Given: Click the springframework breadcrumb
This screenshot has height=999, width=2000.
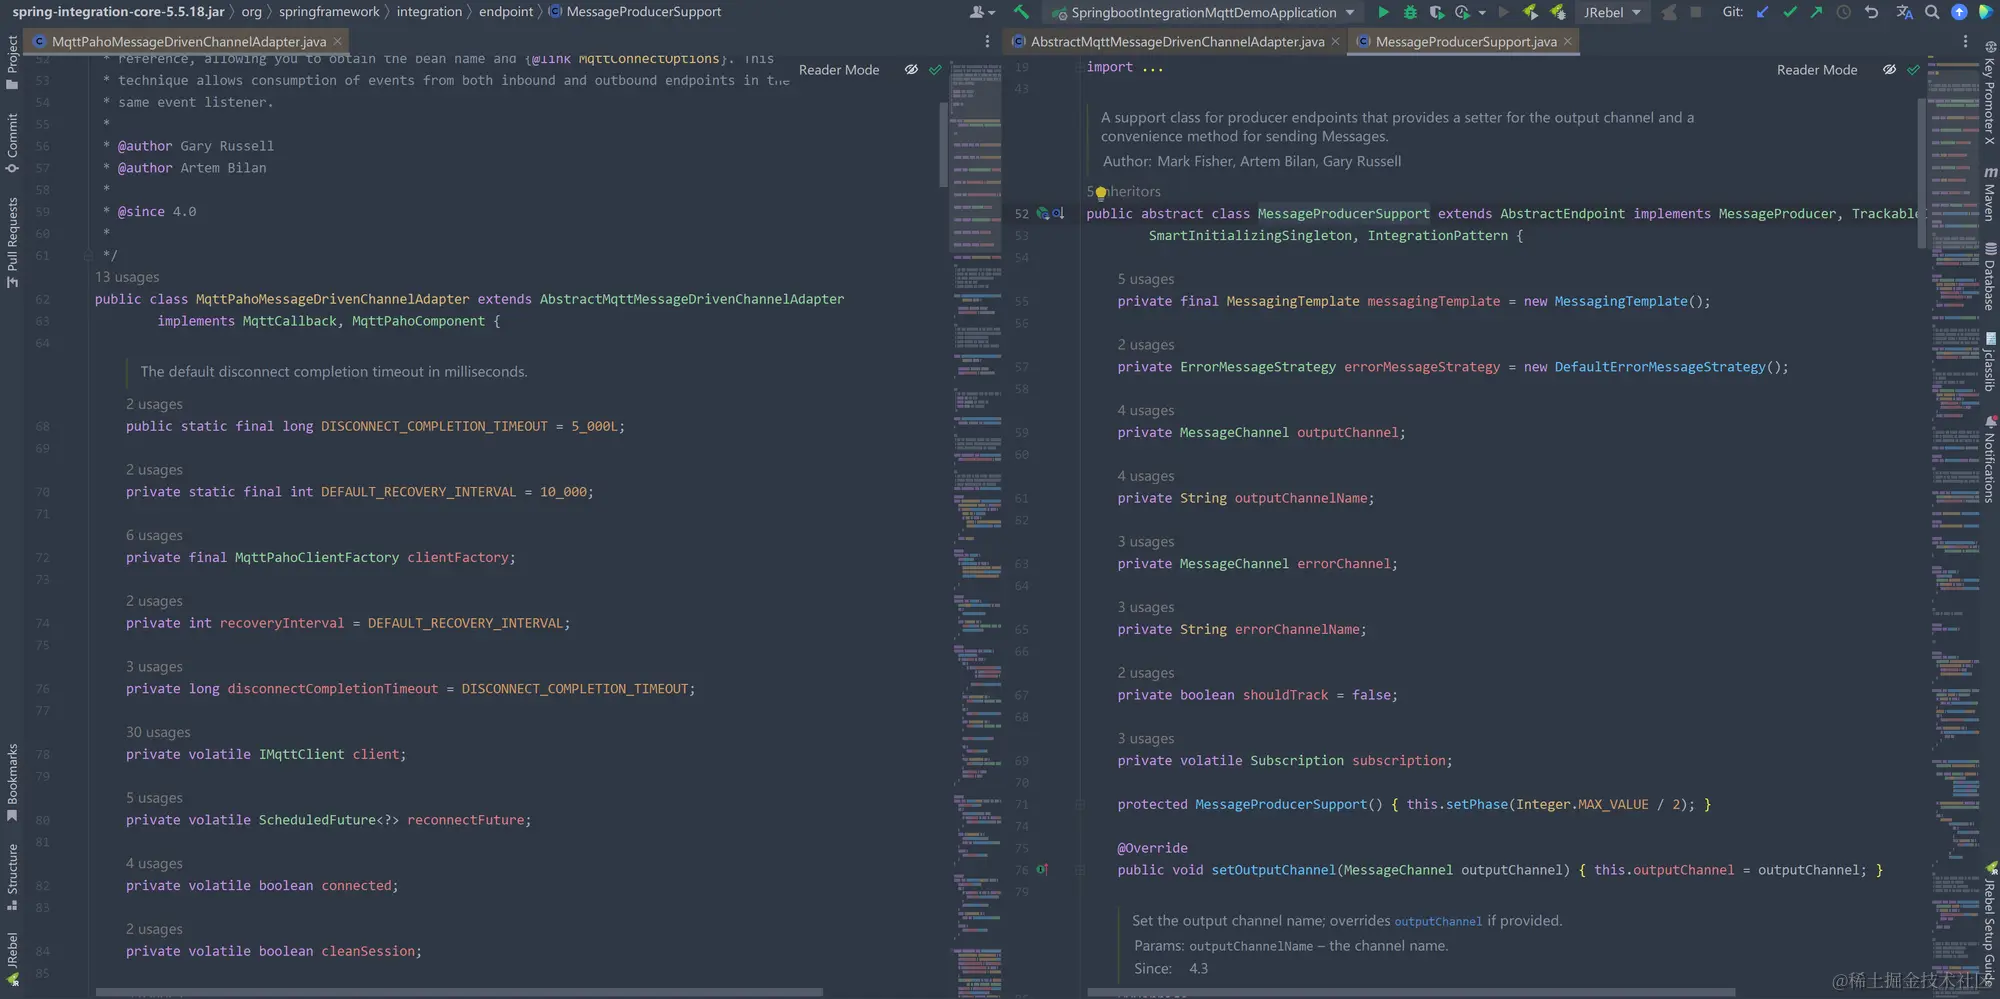Looking at the screenshot, I should point(329,12).
